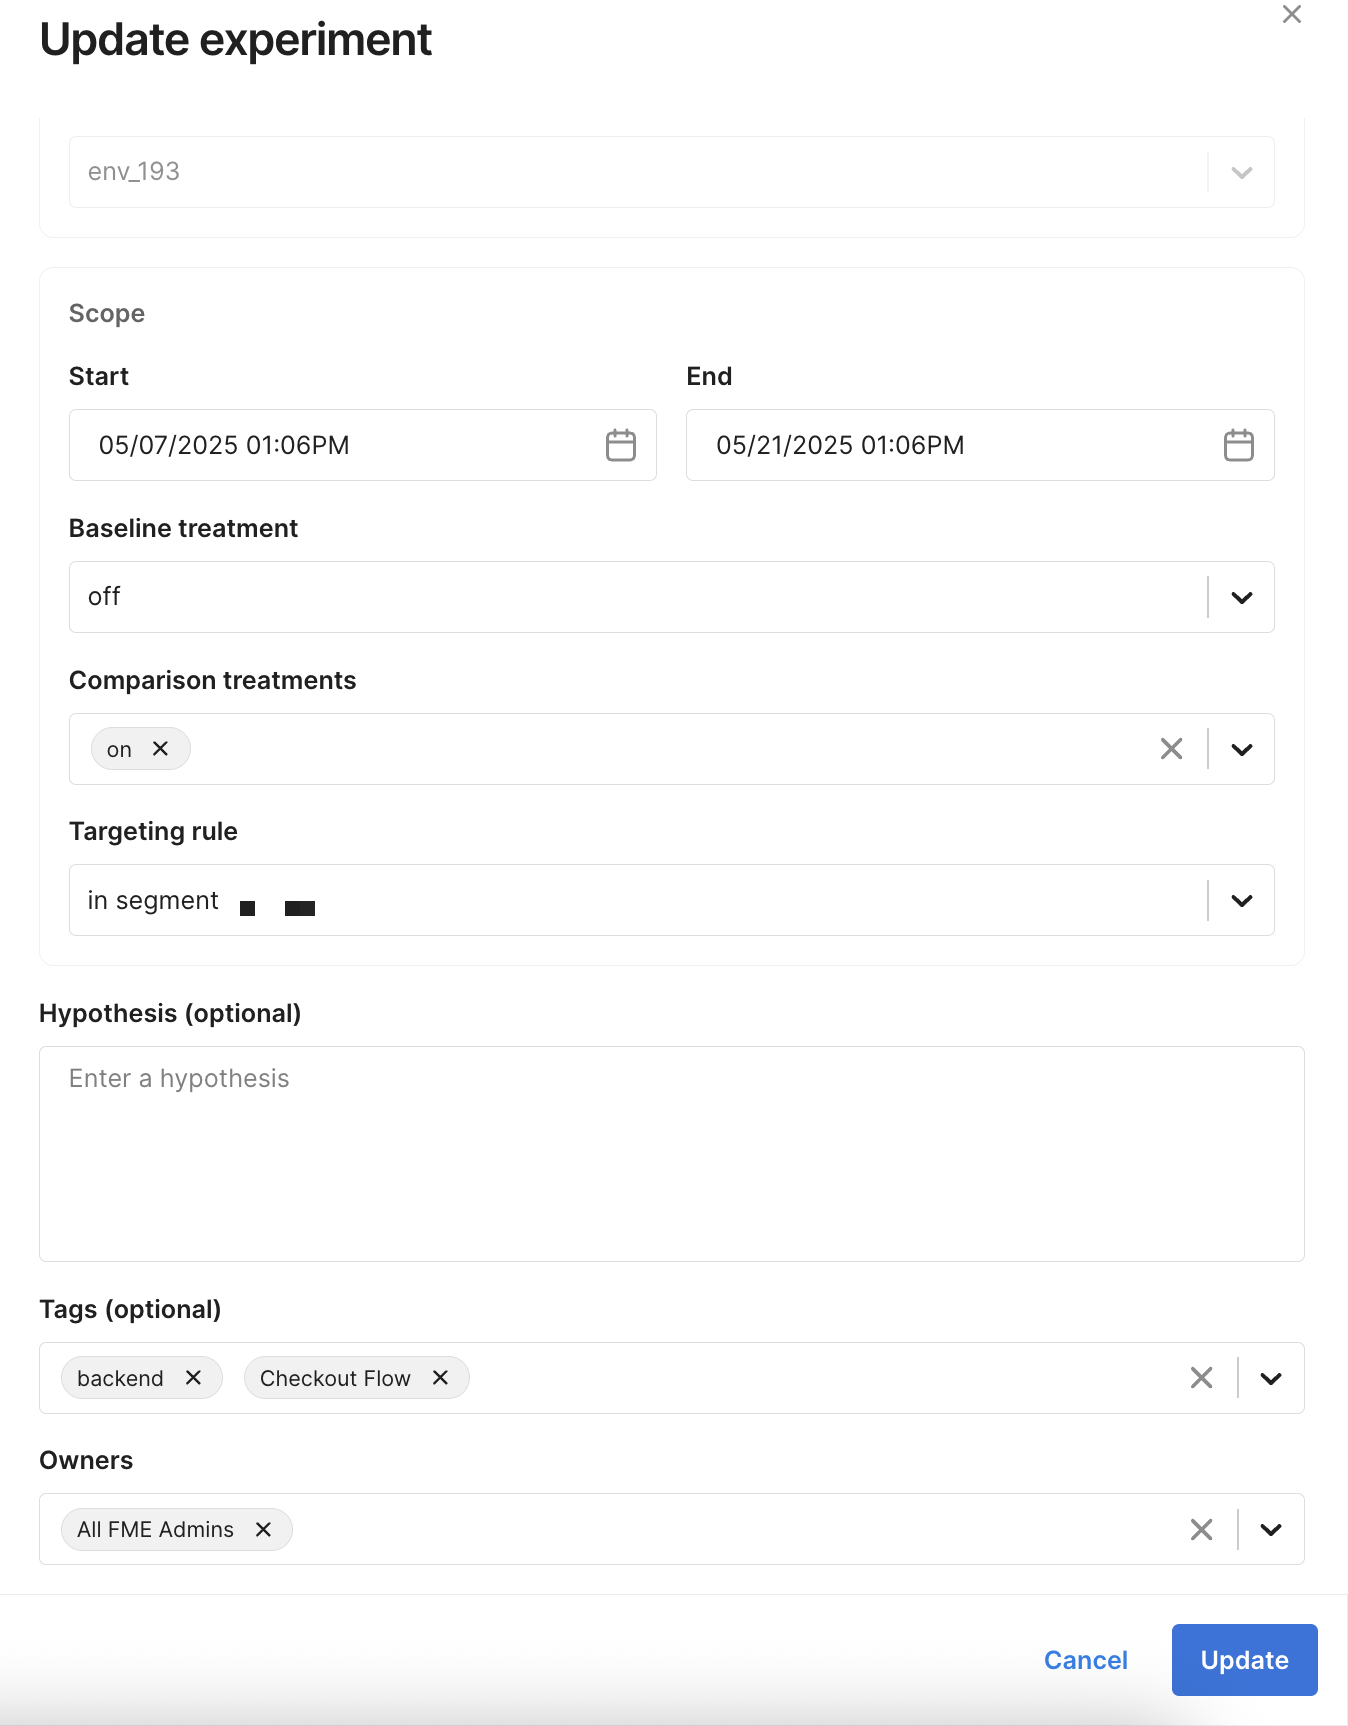This screenshot has width=1348, height=1726.
Task: Expand the Tags dropdown list
Action: click(x=1270, y=1379)
